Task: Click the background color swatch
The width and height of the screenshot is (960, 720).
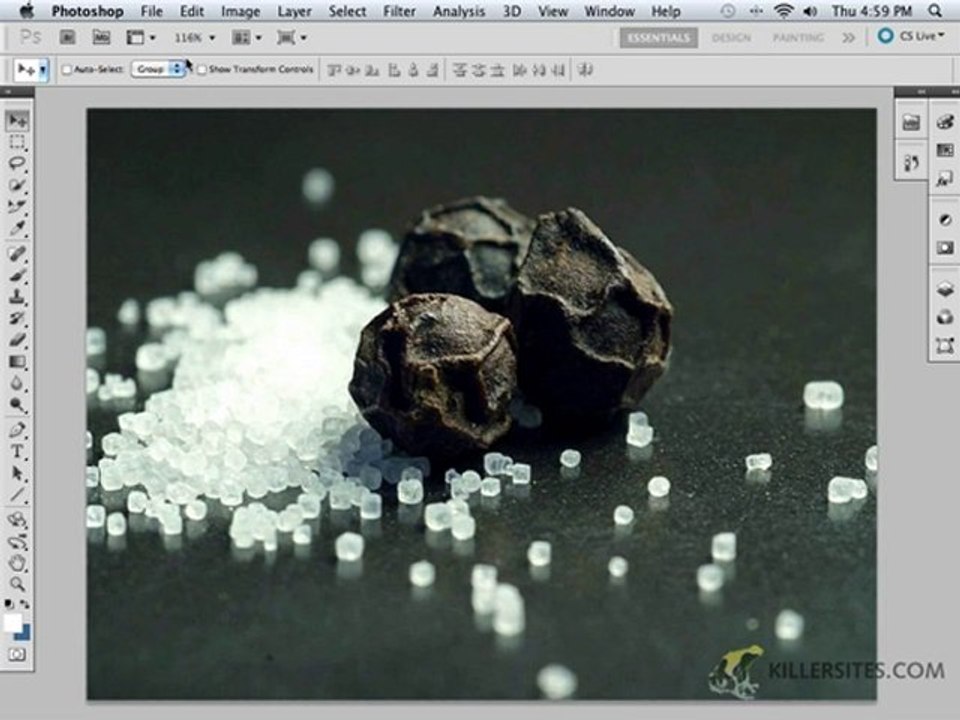Action: tap(25, 634)
